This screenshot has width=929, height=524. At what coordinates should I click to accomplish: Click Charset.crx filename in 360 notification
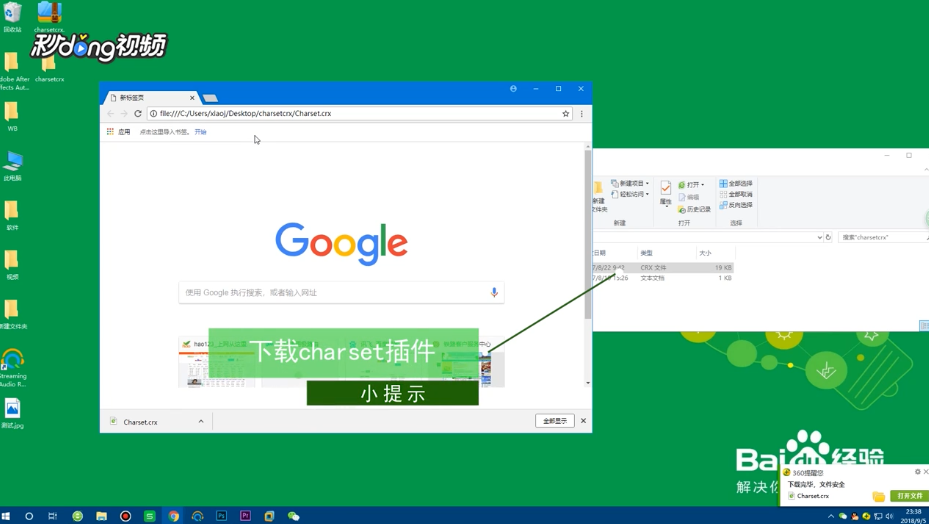click(813, 496)
